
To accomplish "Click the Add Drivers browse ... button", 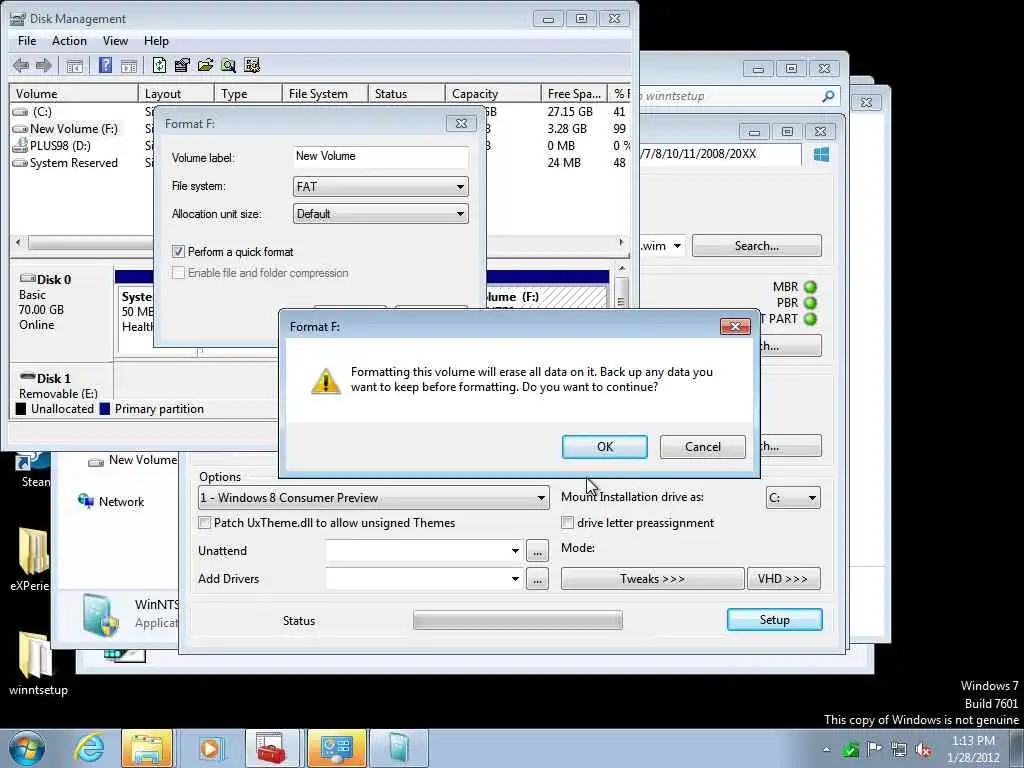I will tap(537, 579).
